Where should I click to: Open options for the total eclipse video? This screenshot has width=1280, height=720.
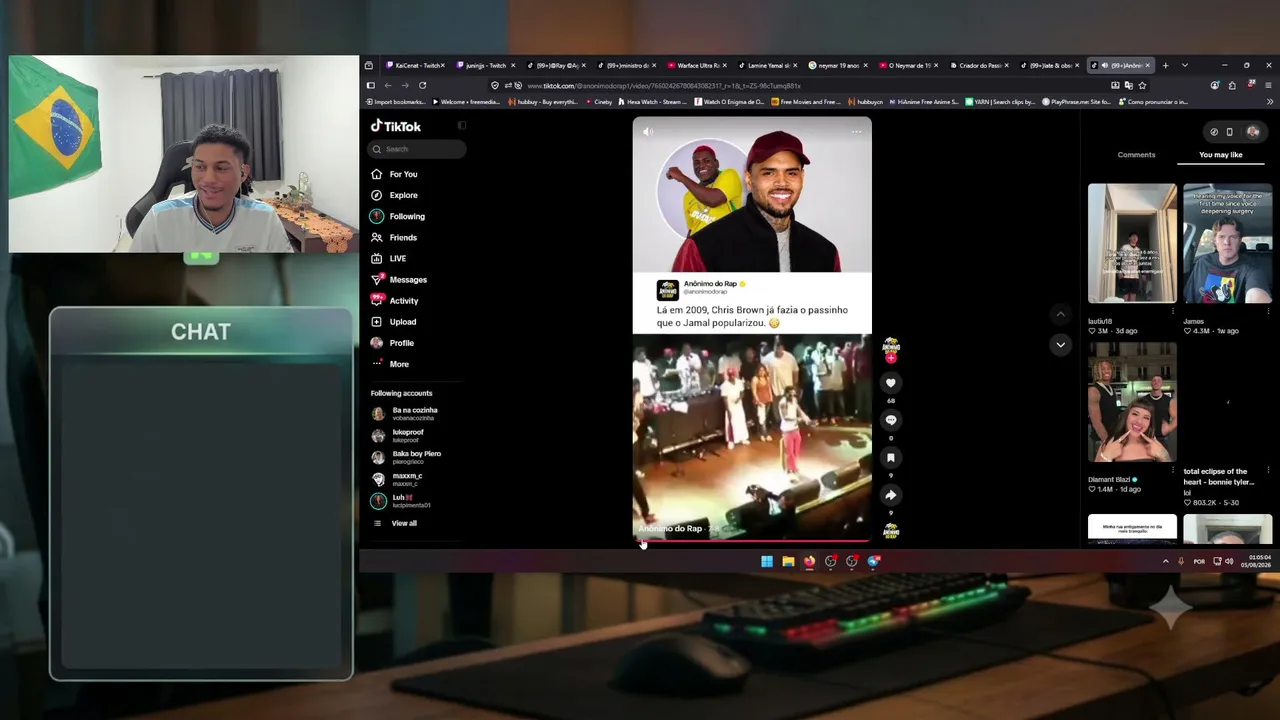[1268, 470]
